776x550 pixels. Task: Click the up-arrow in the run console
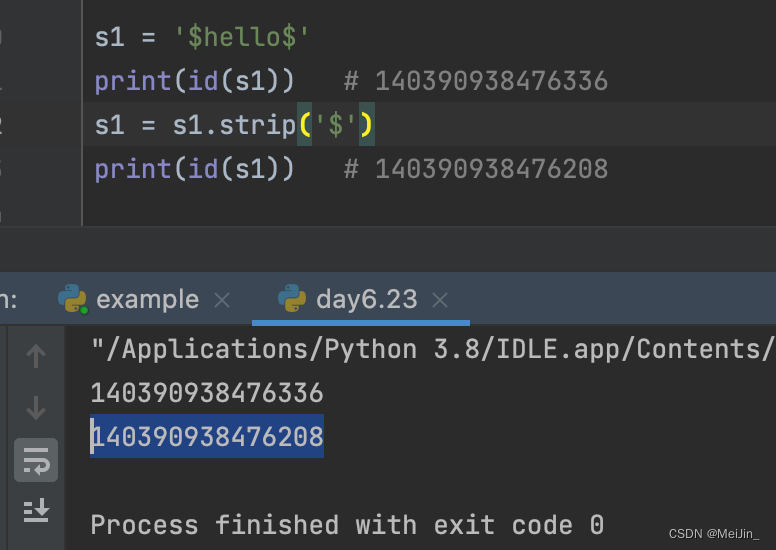click(36, 356)
